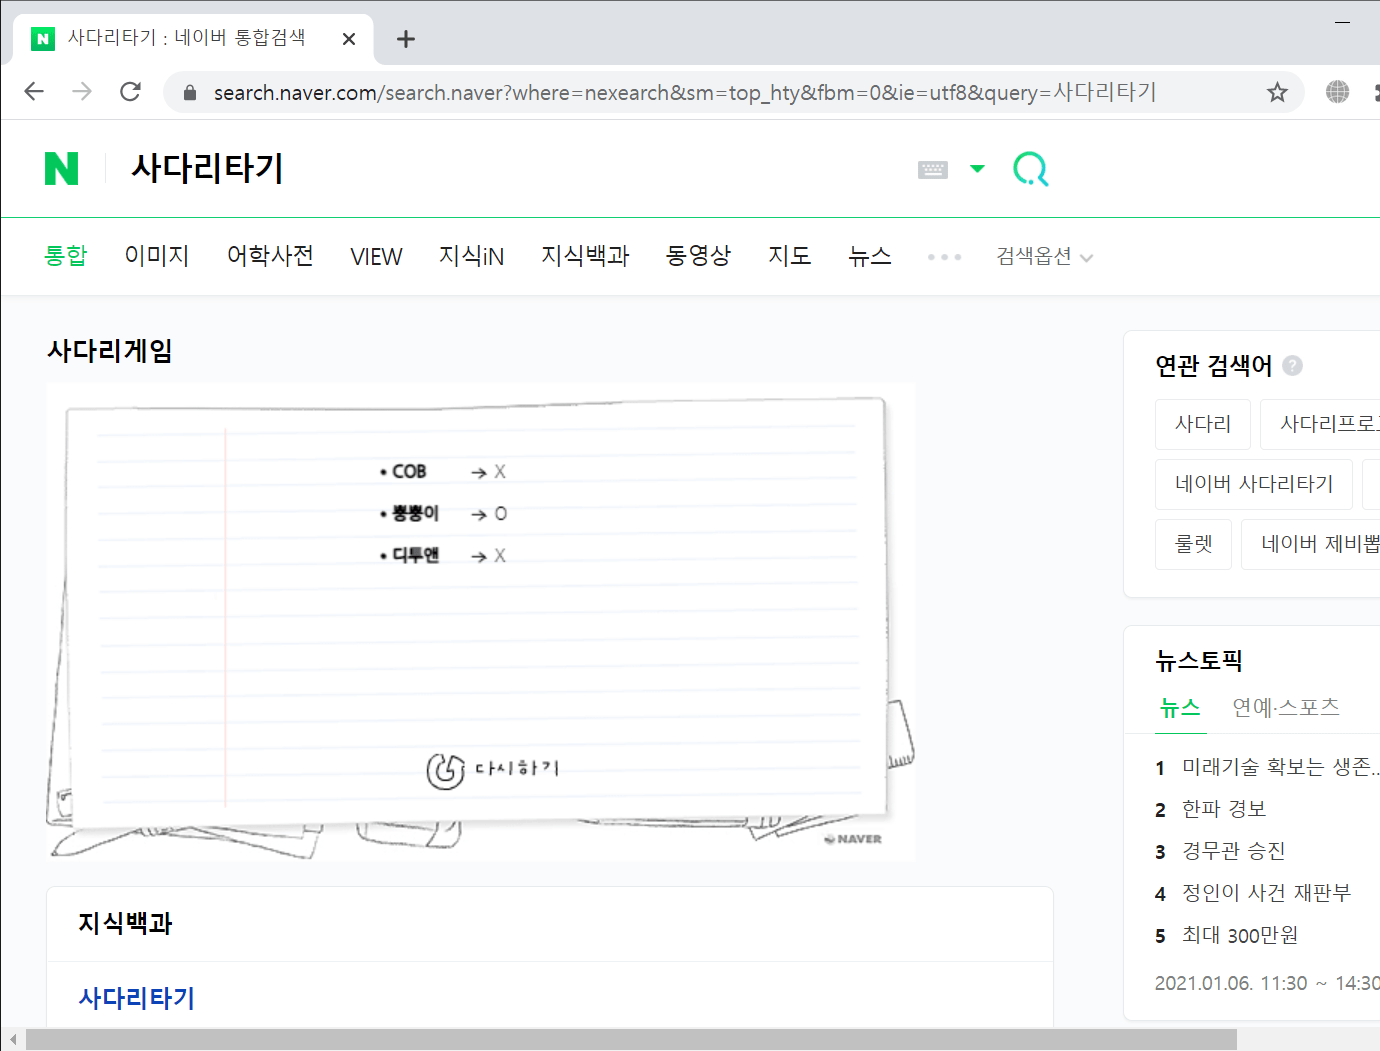Minimize the browser window
This screenshot has height=1051, width=1380.
coord(1343,21)
